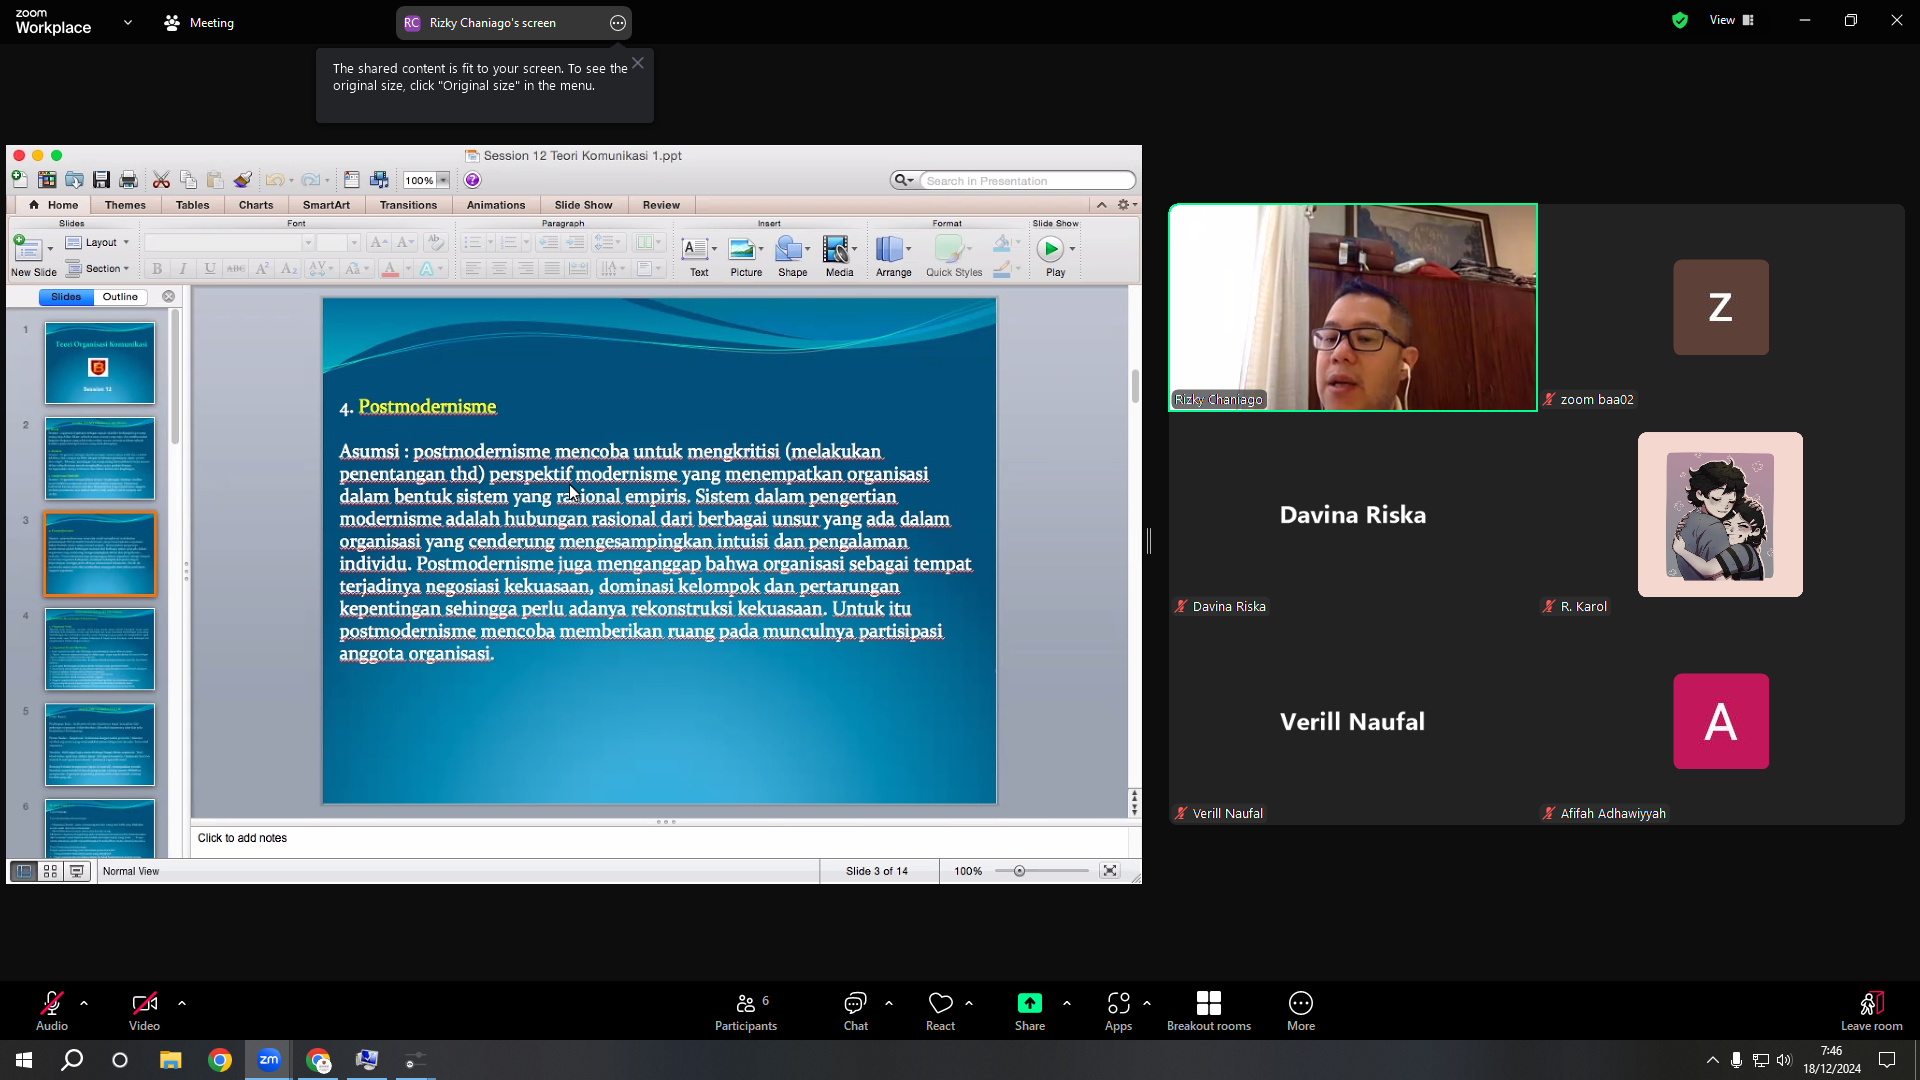Open the More options in Zoom toolbar

1301,1011
